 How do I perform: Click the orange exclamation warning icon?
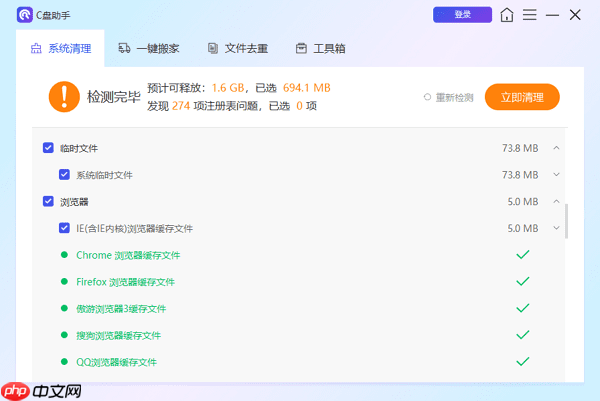pos(64,97)
